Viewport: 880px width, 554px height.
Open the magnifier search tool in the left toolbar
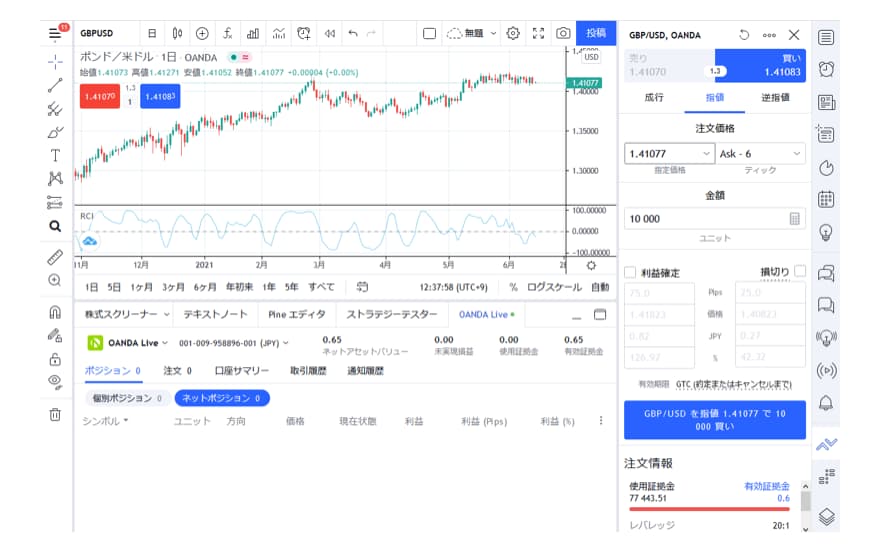pos(55,226)
